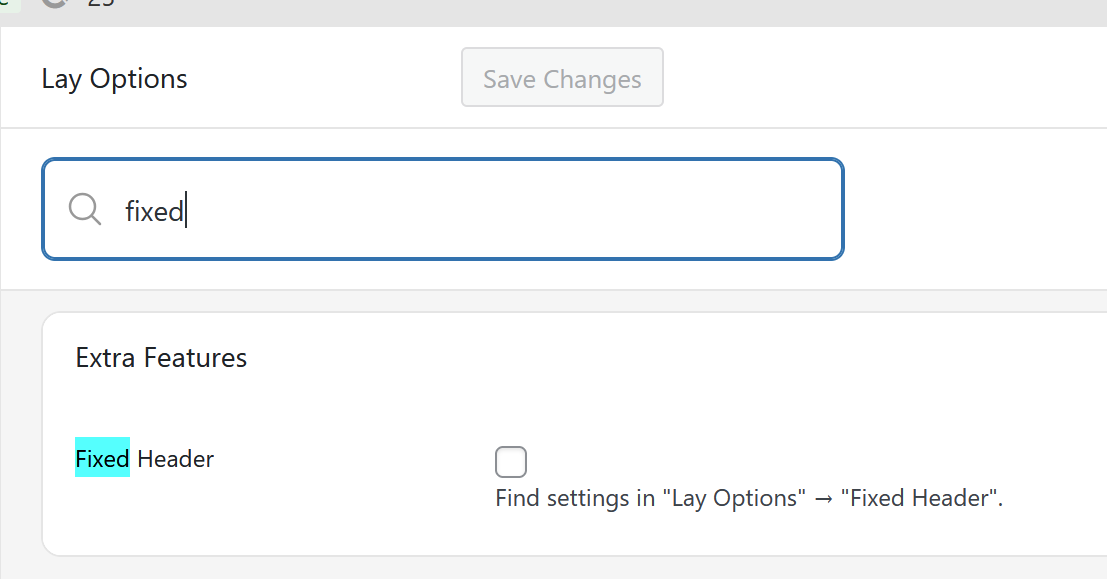The width and height of the screenshot is (1107, 579).
Task: Select the Extra Features section heading
Action: [161, 357]
